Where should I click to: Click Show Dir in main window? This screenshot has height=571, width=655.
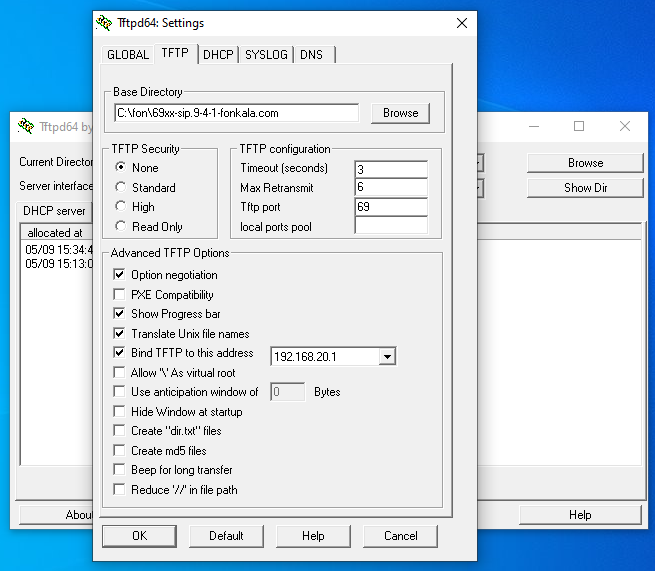tap(585, 188)
